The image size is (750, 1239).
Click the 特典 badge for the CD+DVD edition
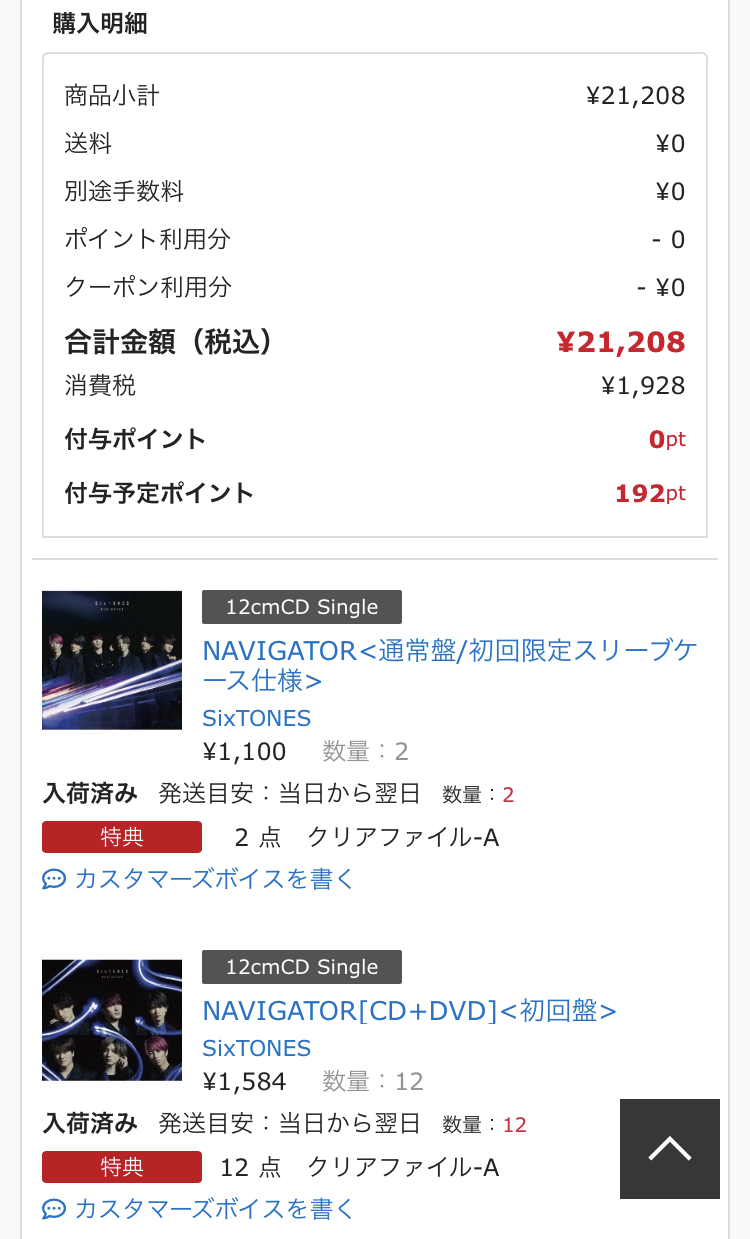(122, 1167)
